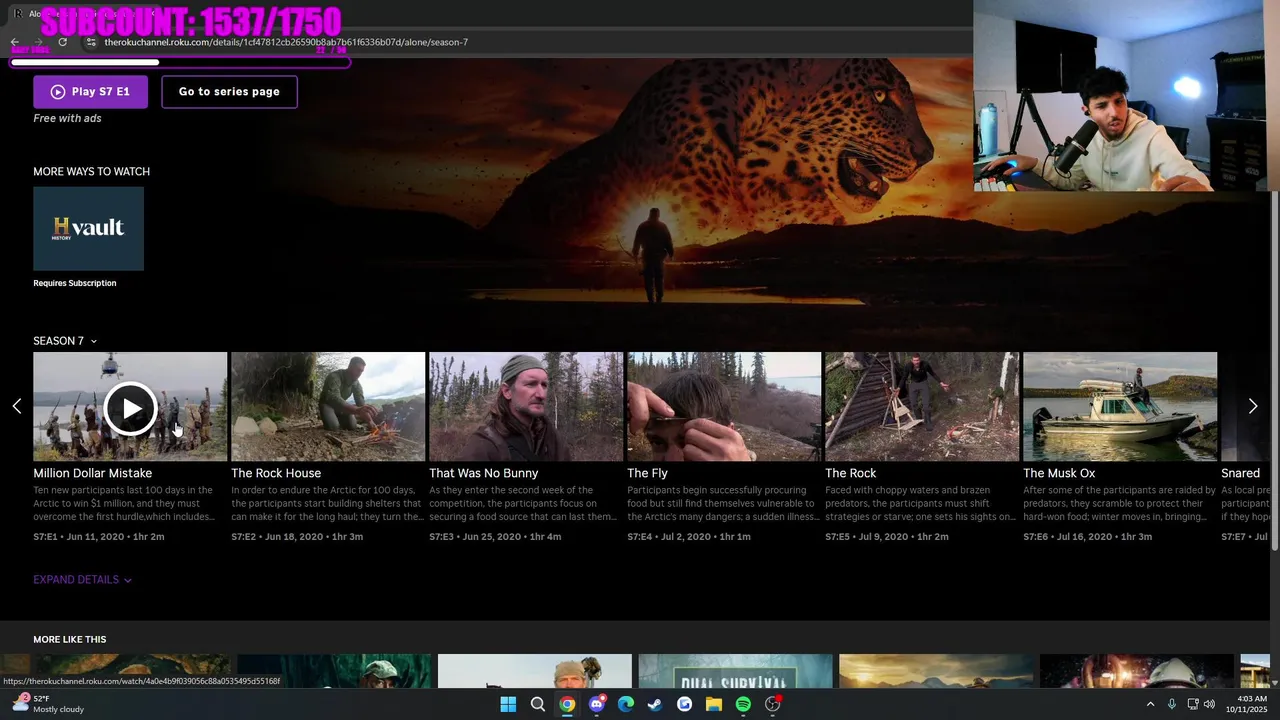Viewport: 1280px width, 720px height.
Task: Click the 'S7:E3 • Jun 25, 2020' metadata text
Action: [475, 537]
